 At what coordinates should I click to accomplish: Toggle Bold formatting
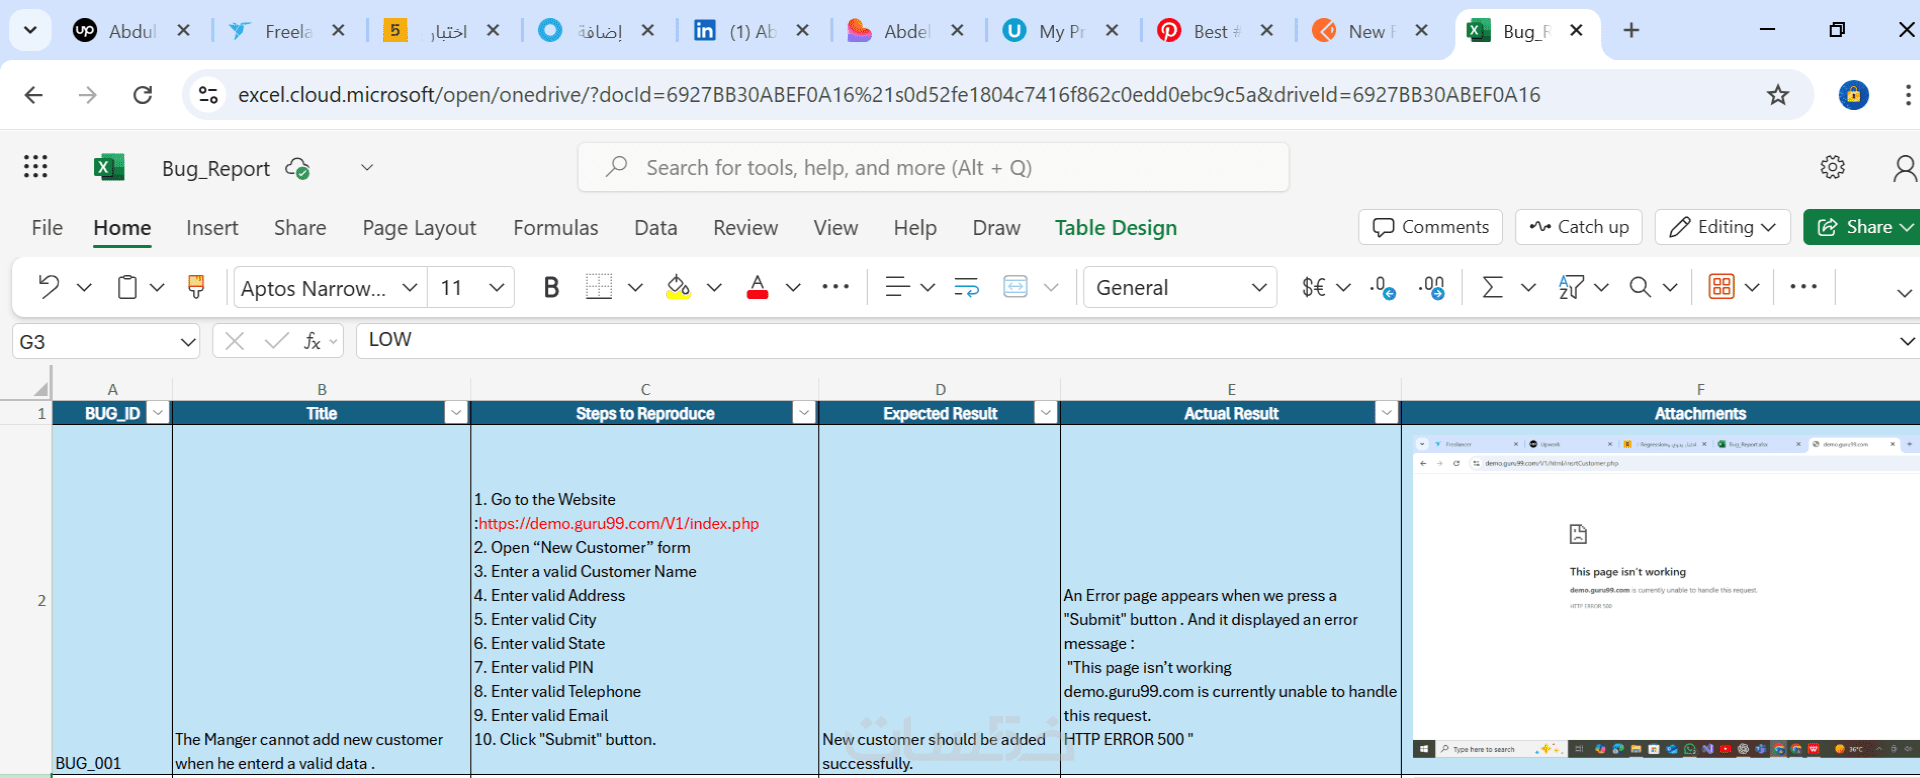point(551,288)
